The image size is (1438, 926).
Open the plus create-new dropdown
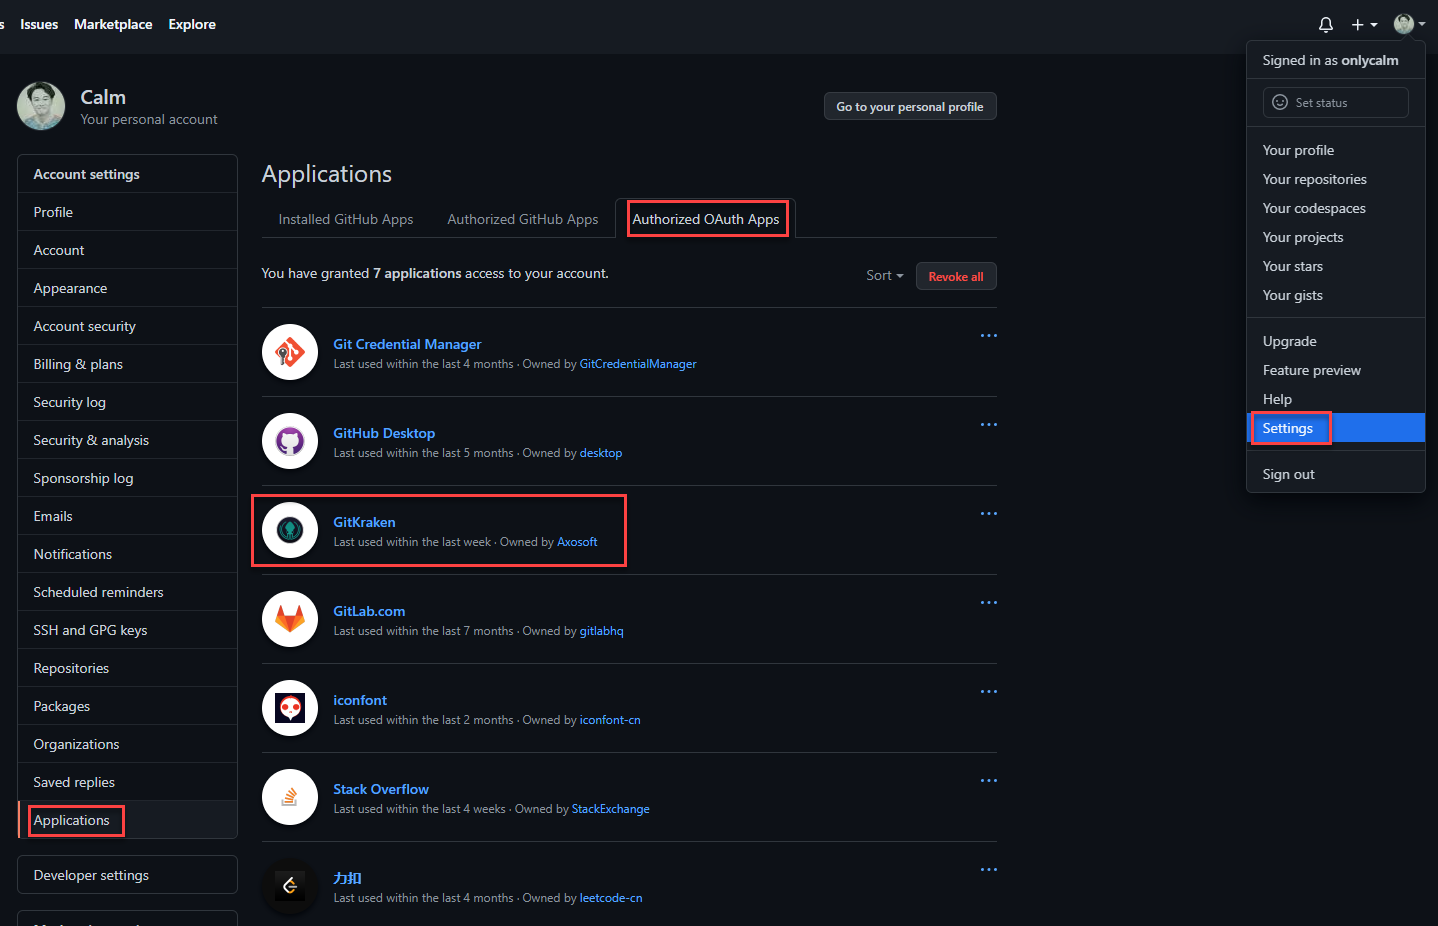coord(1364,24)
